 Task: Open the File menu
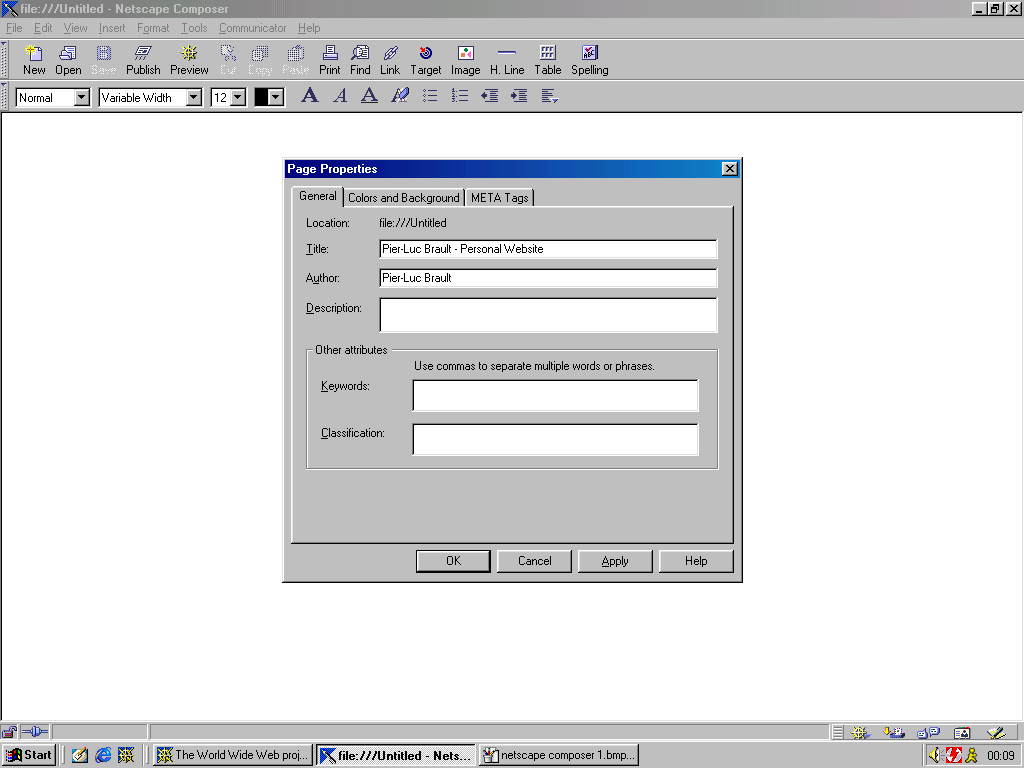click(x=14, y=28)
